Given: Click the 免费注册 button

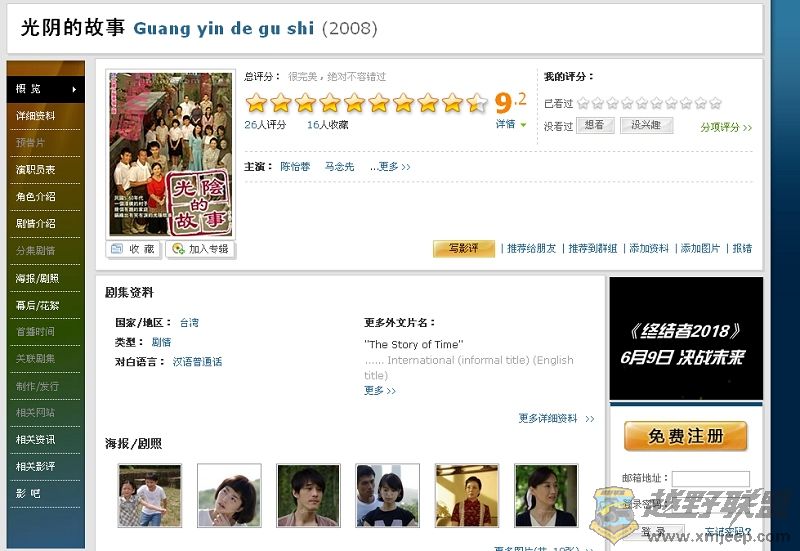Looking at the screenshot, I should coord(686,436).
